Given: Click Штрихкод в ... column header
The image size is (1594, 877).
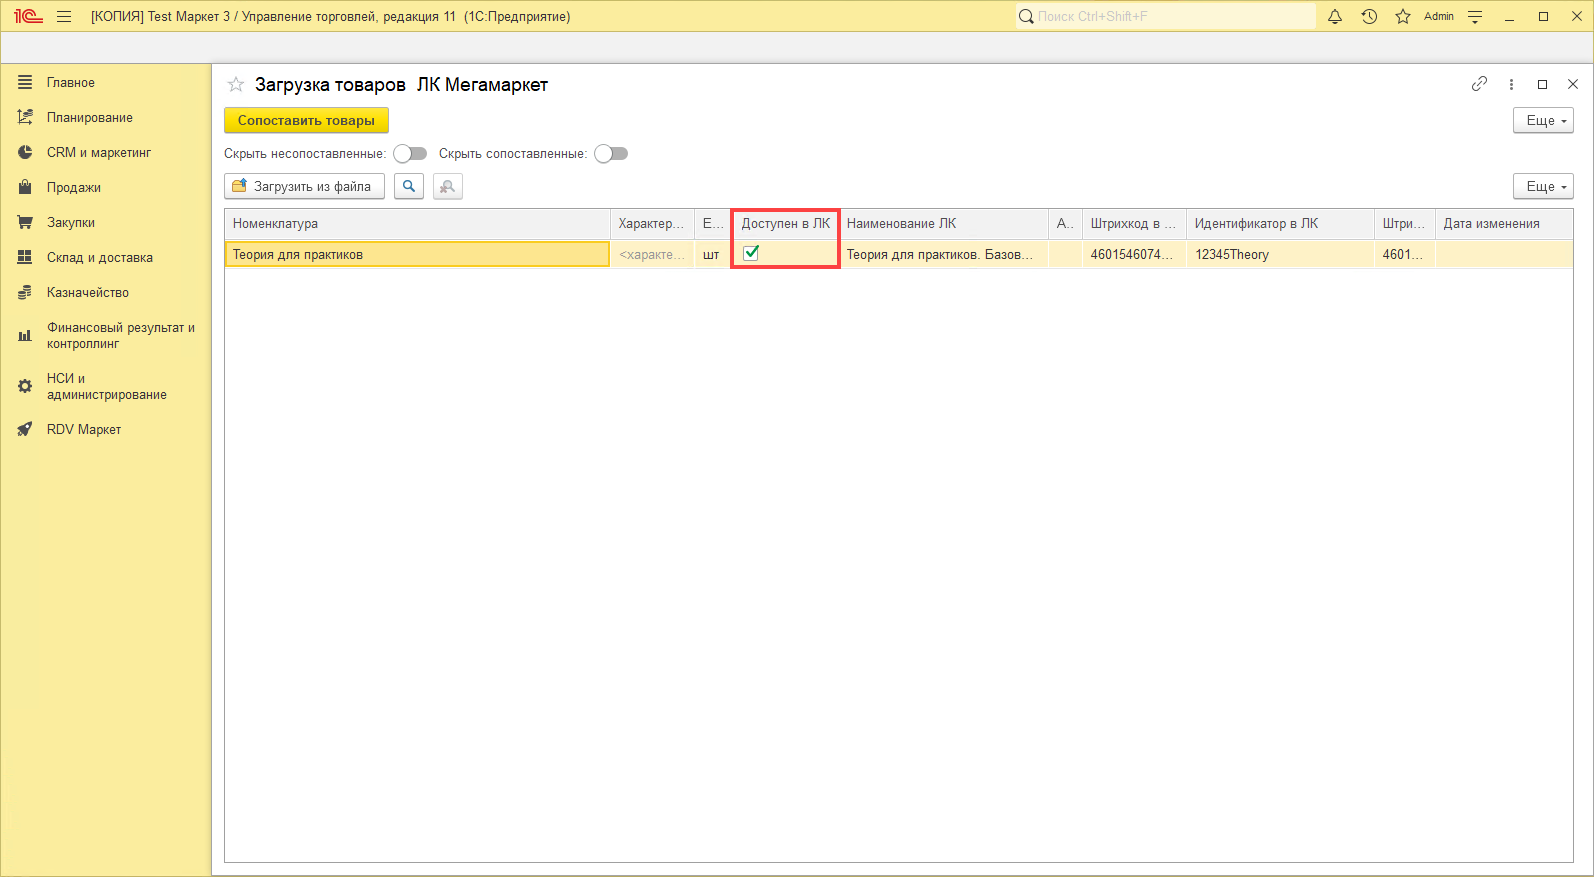Looking at the screenshot, I should click(x=1134, y=223).
